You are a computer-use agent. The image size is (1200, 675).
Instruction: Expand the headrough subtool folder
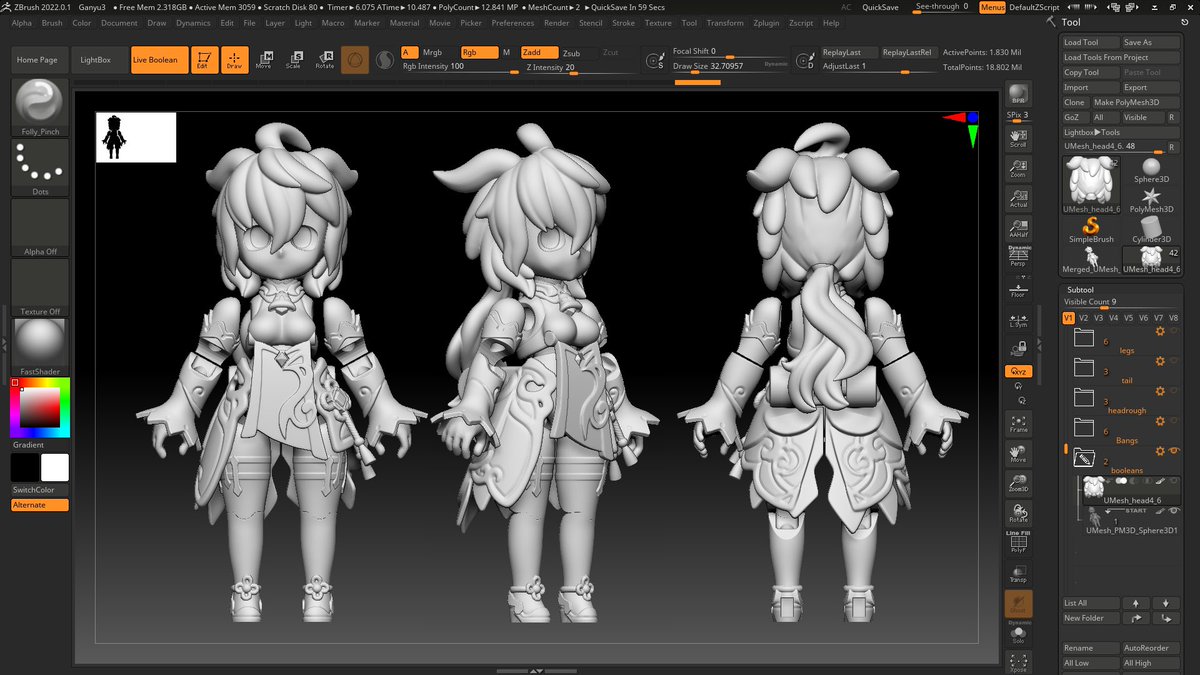(x=1084, y=397)
